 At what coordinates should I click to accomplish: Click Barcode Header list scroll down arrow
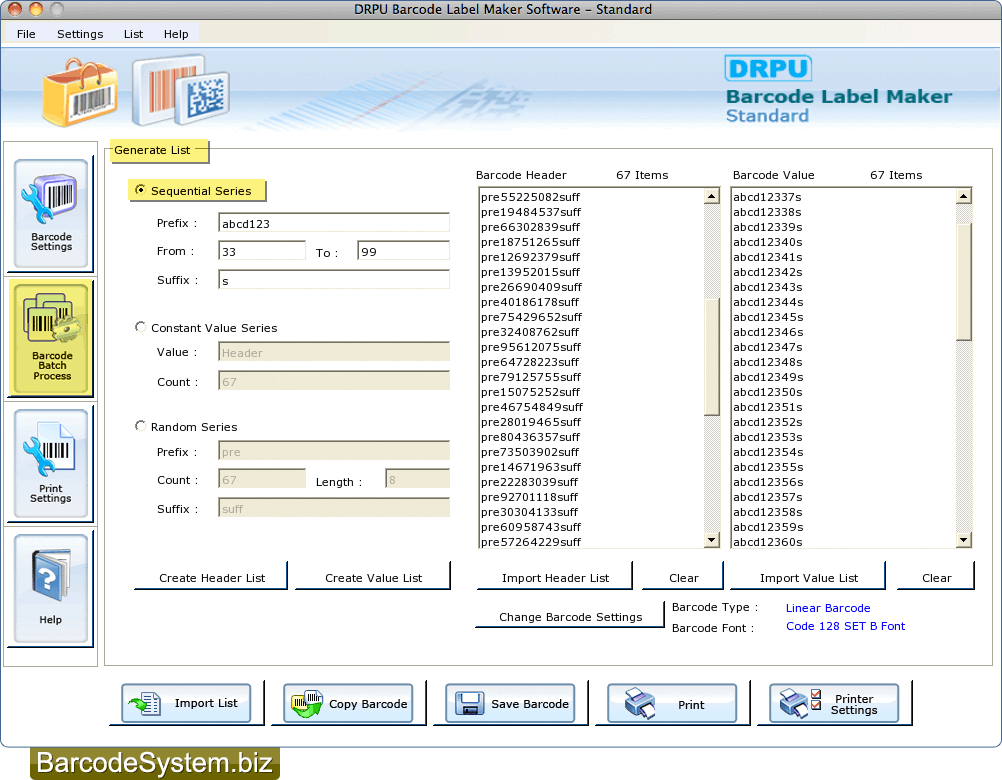tap(712, 540)
